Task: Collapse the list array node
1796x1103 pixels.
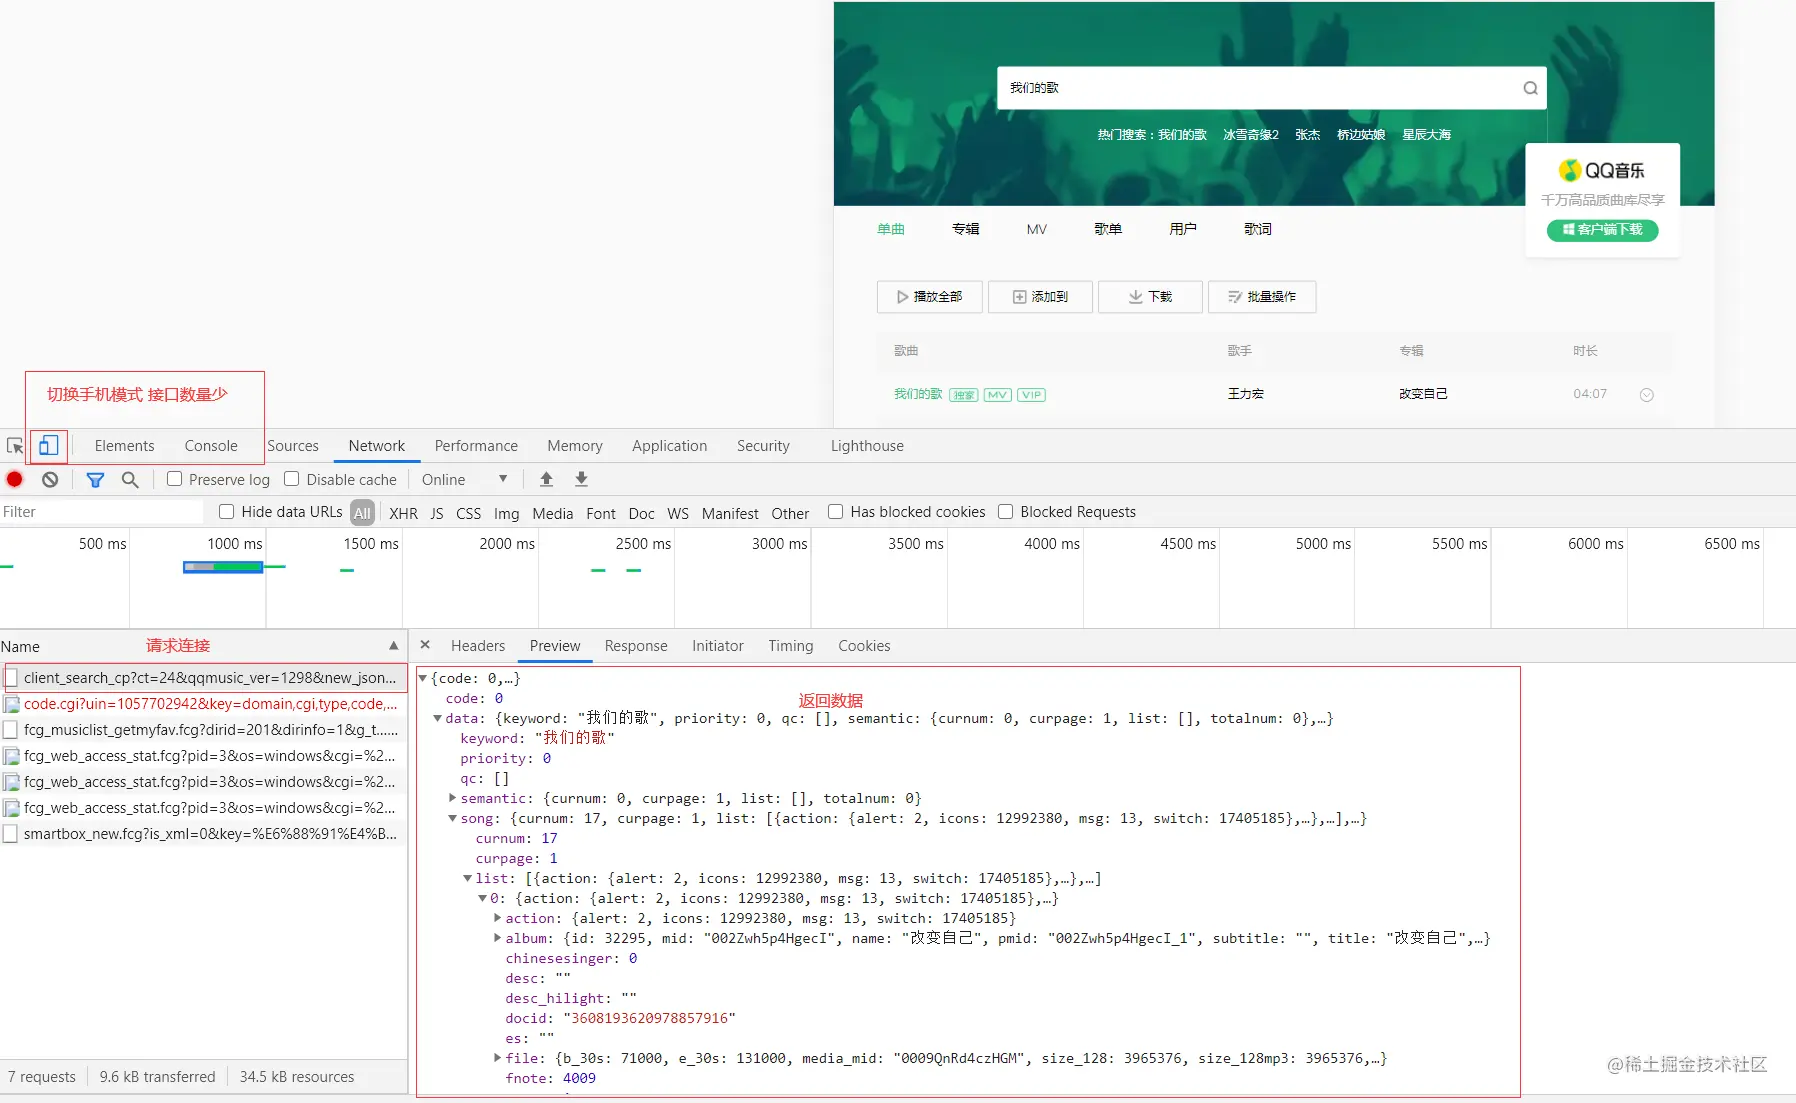Action: click(x=468, y=878)
